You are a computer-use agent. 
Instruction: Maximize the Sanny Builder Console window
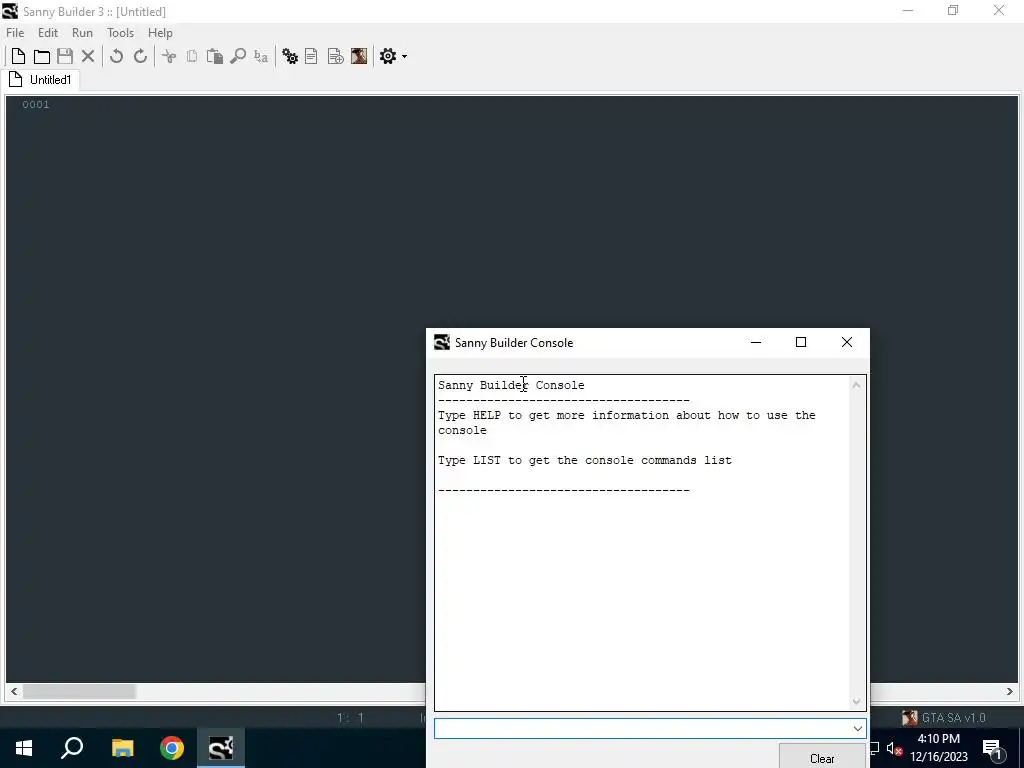tap(801, 342)
